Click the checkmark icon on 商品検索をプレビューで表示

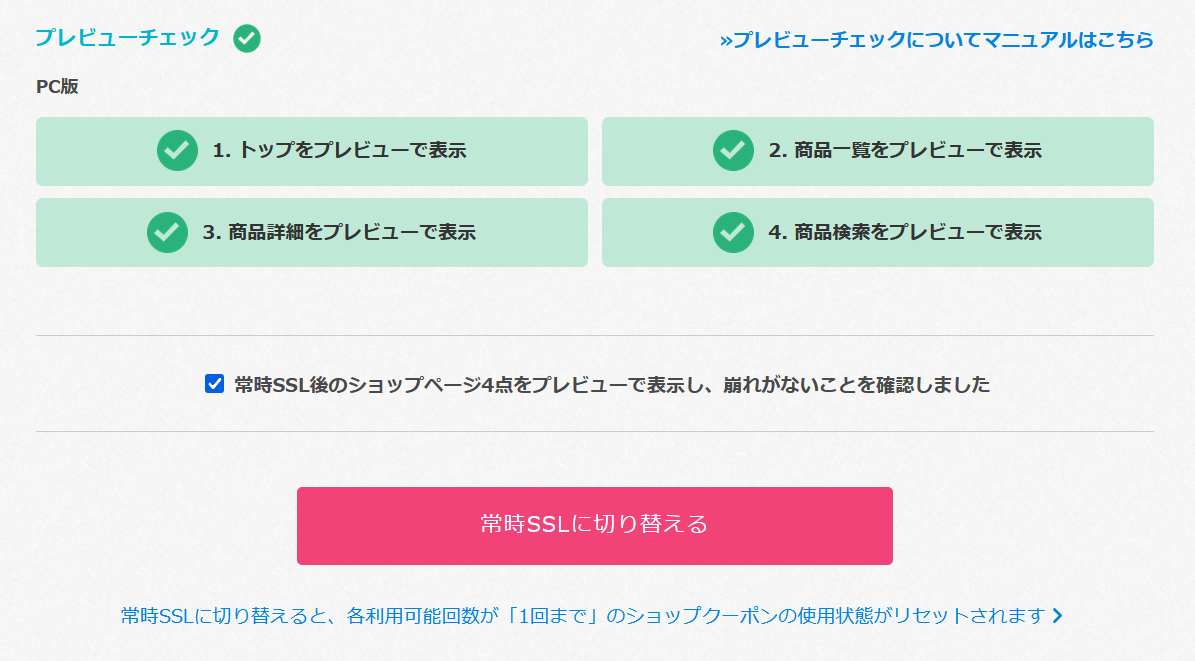point(734,232)
